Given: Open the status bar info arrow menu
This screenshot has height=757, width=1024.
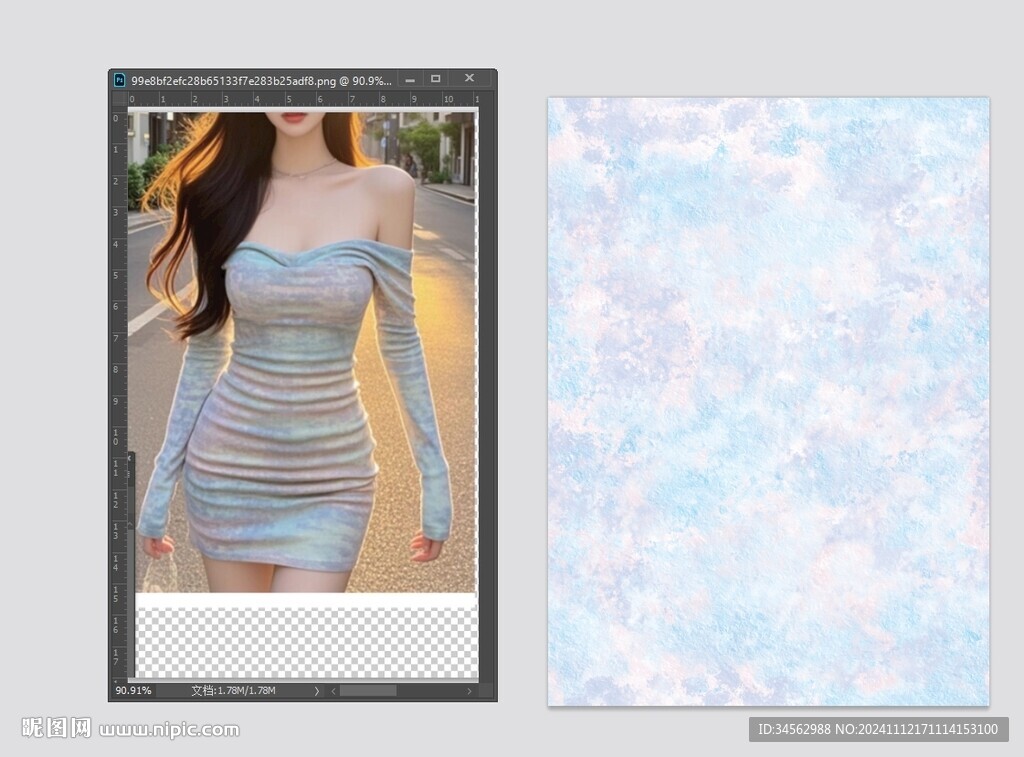Looking at the screenshot, I should 317,691.
